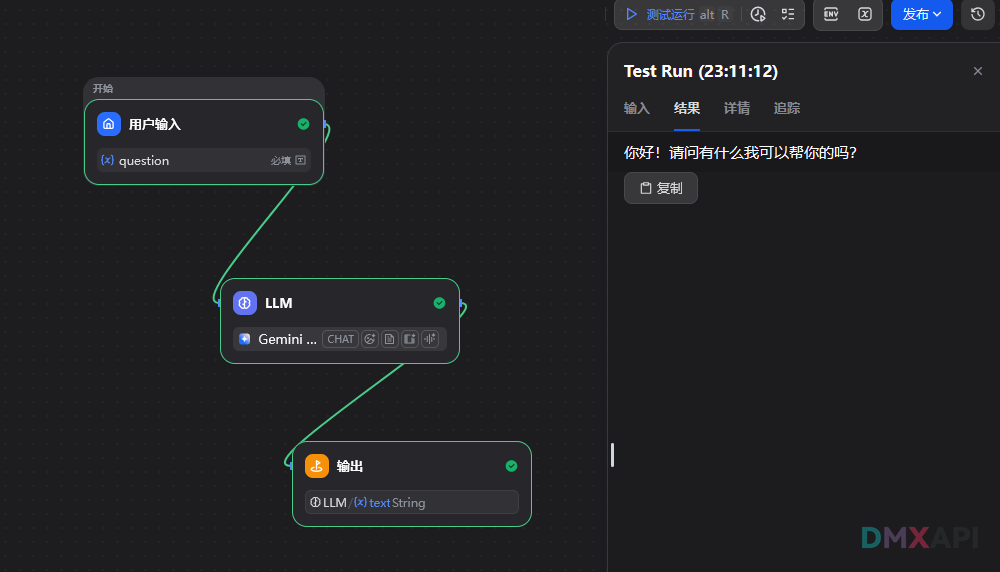Viewport: 1000px width, 572px height.
Task: Switch to the 输入 tab
Action: (637, 108)
